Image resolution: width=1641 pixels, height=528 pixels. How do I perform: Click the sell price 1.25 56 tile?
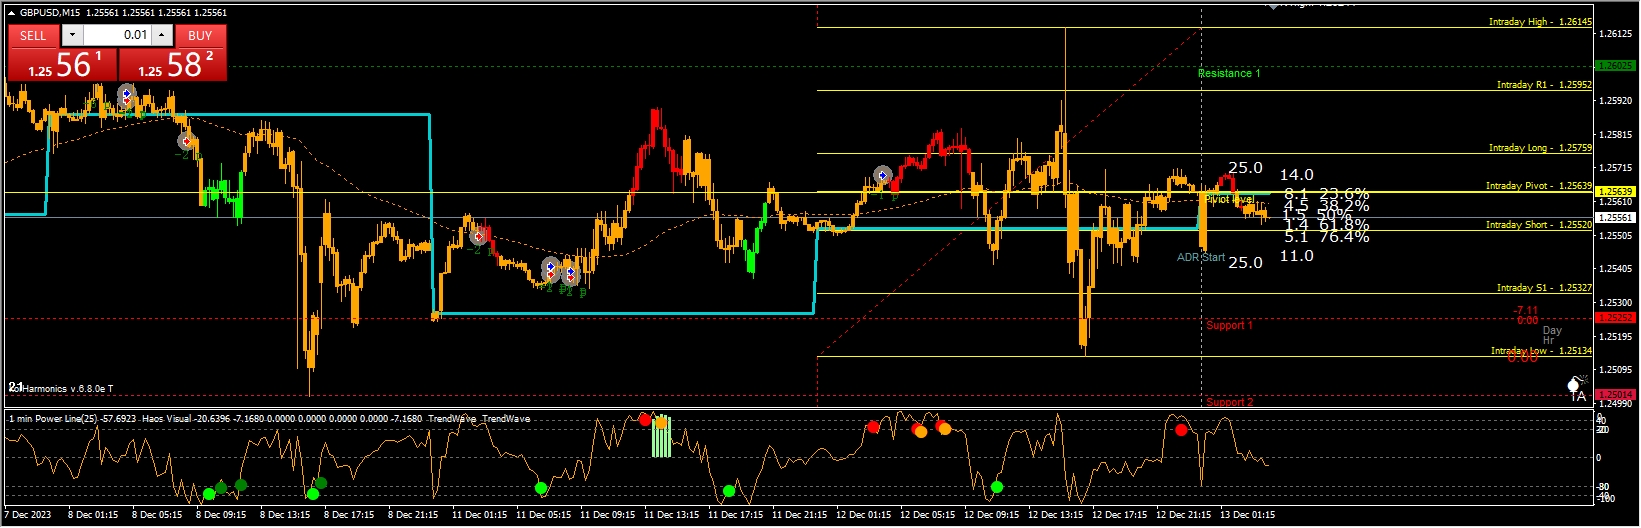62,64
